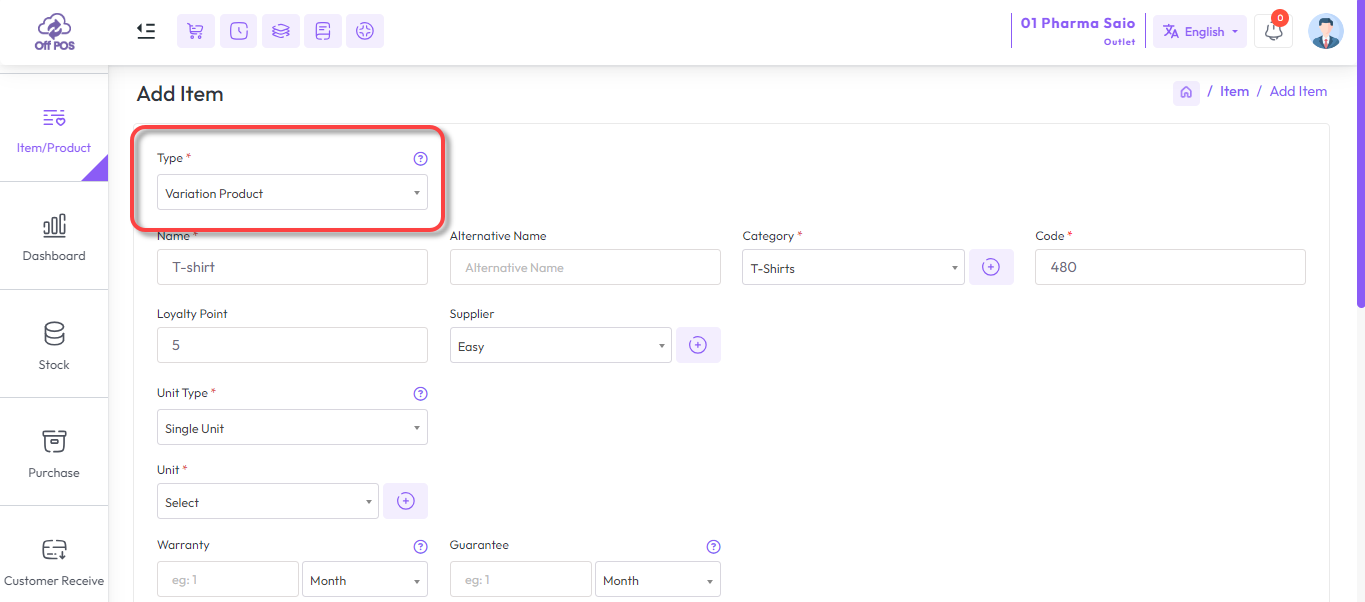1365x602 pixels.
Task: Open the English language selector
Action: [1199, 31]
